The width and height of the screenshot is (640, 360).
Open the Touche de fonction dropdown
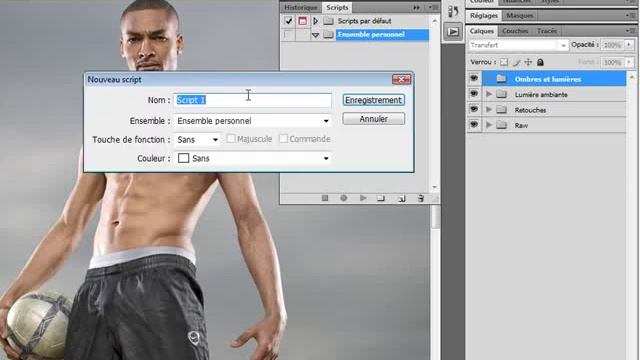coord(197,140)
